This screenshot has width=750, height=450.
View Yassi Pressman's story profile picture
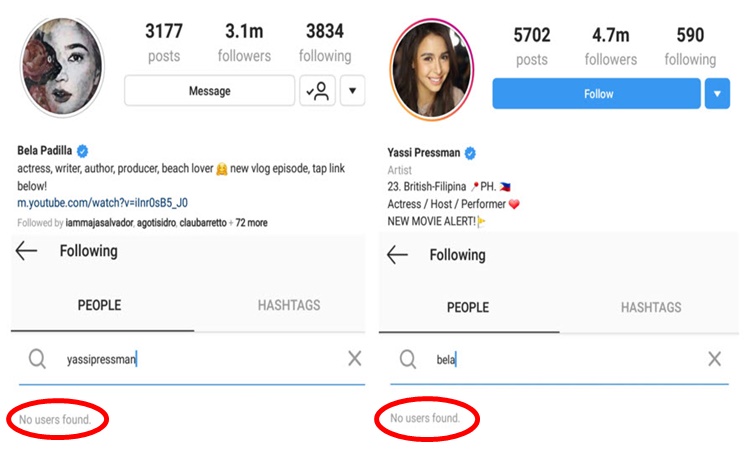pyautogui.click(x=432, y=68)
